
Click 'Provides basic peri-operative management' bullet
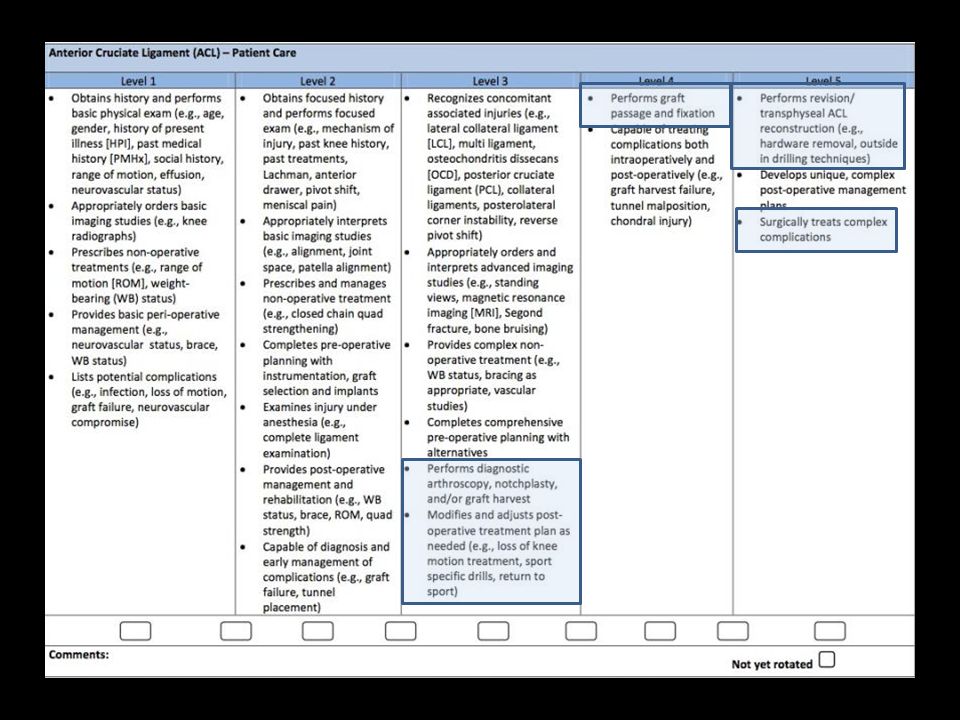point(145,337)
